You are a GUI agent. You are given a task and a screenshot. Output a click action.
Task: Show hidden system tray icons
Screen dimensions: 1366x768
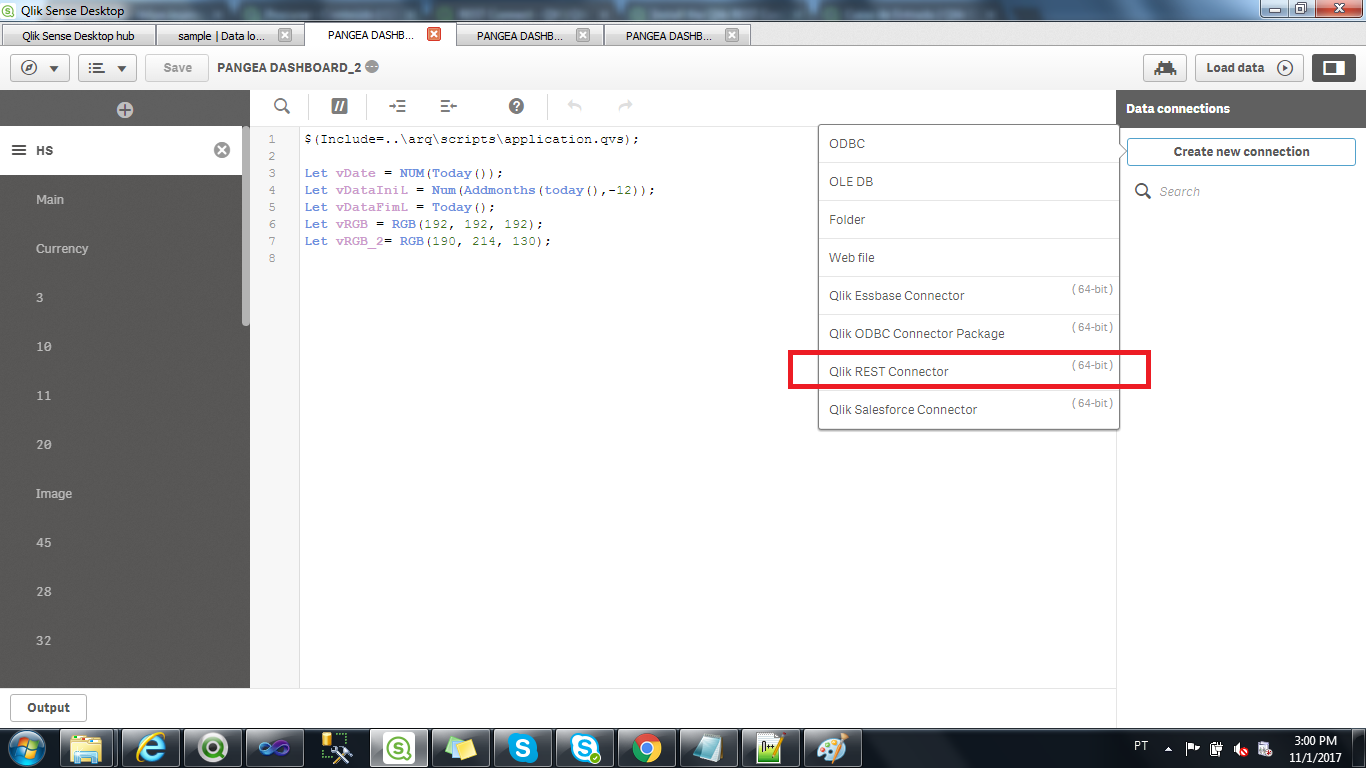[1169, 748]
